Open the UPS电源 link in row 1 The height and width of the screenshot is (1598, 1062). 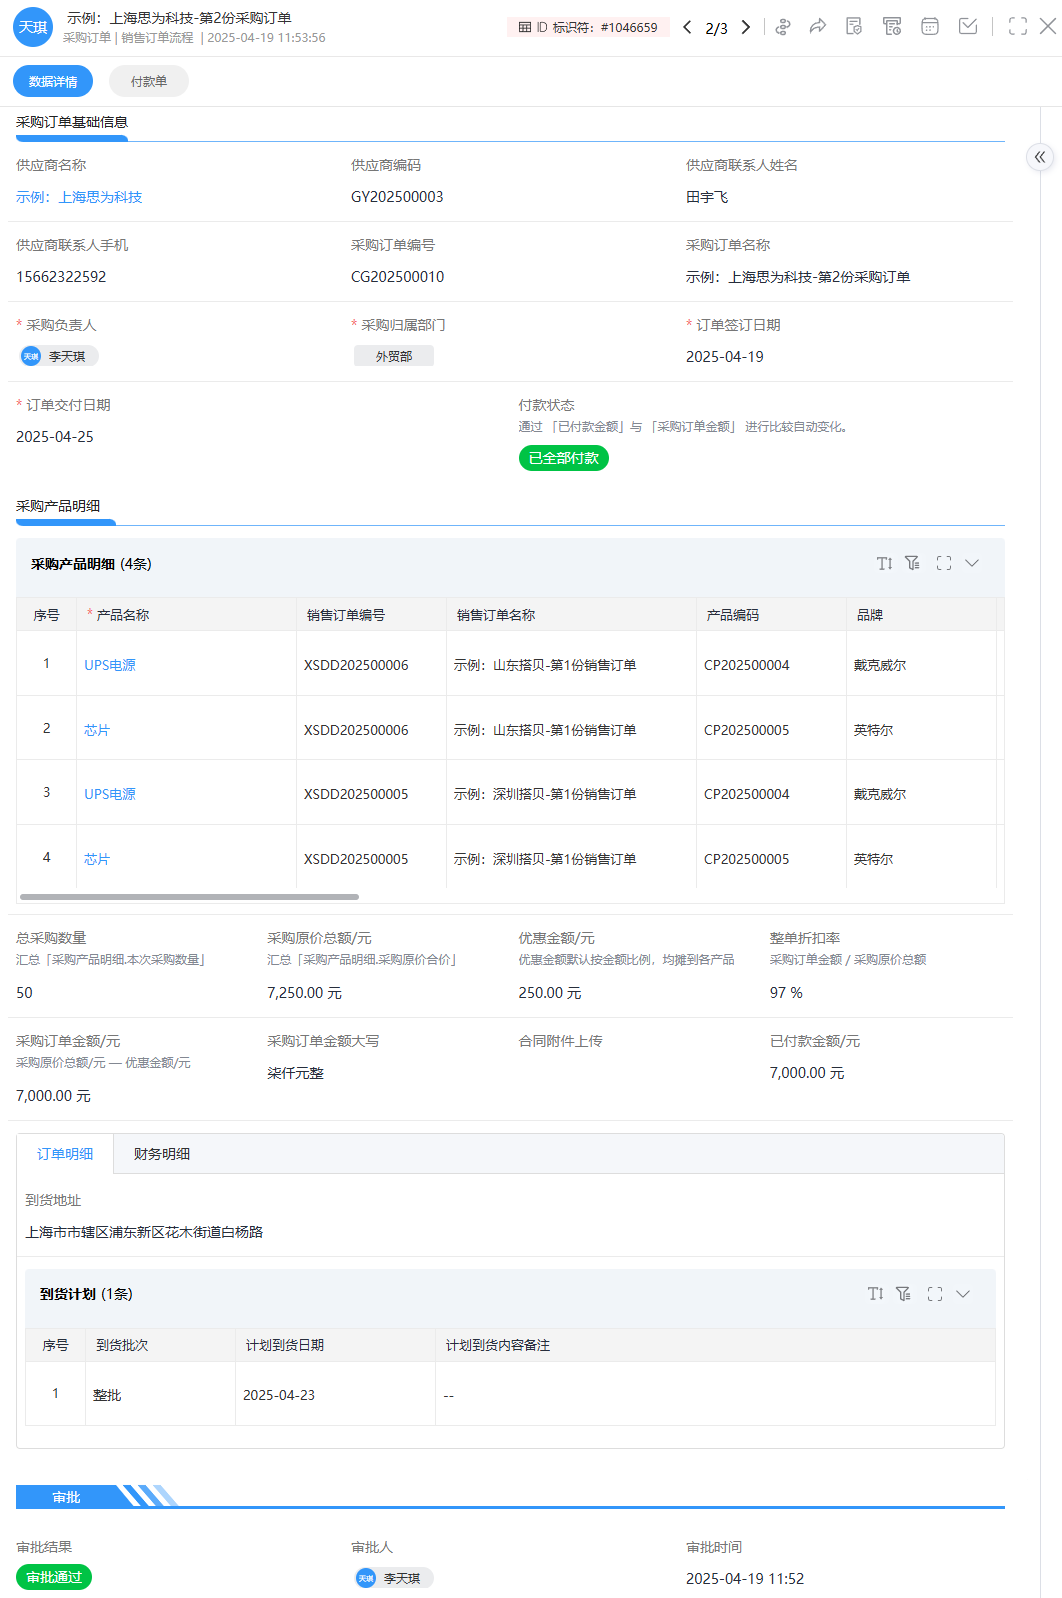(x=110, y=665)
